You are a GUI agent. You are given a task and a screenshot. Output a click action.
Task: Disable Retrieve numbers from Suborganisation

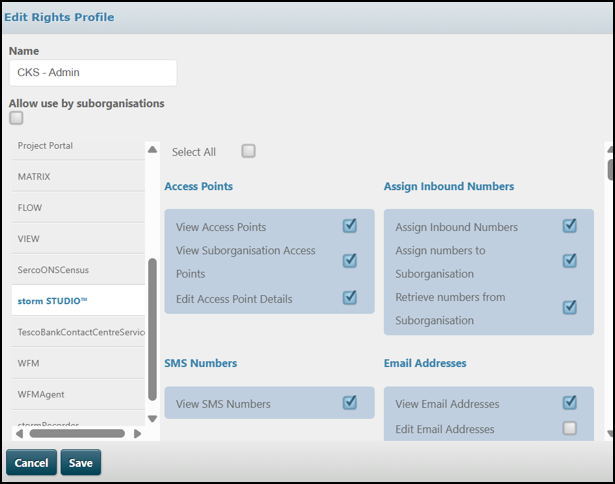[x=569, y=307]
